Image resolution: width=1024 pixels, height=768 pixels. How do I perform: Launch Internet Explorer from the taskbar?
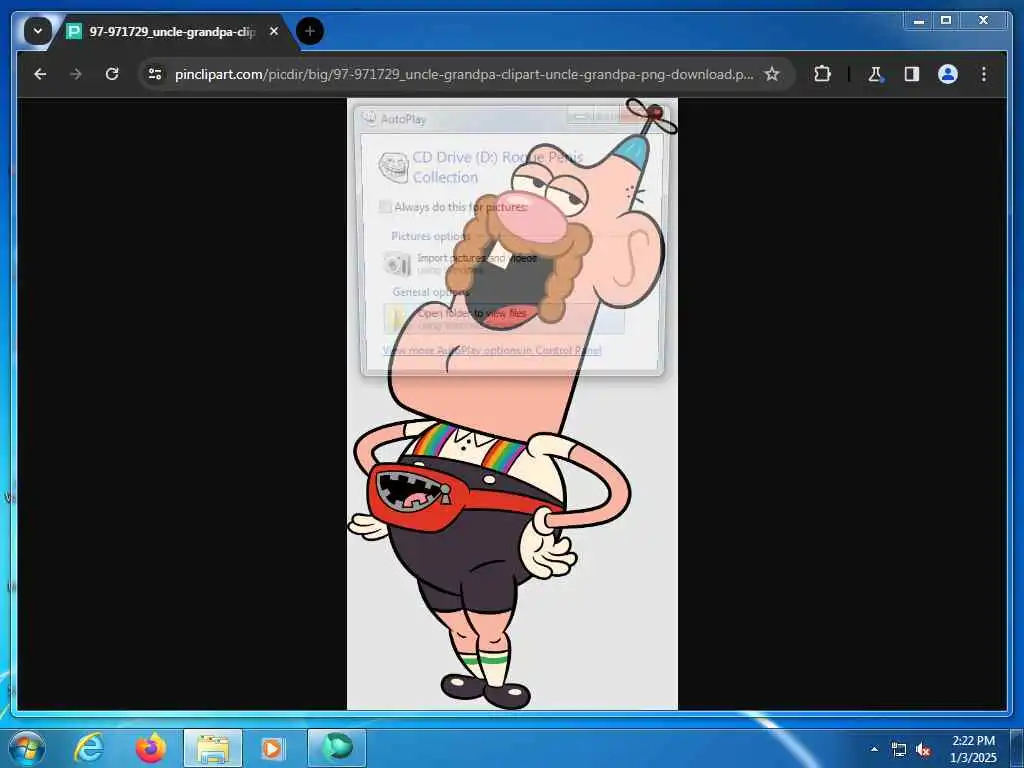[89, 748]
